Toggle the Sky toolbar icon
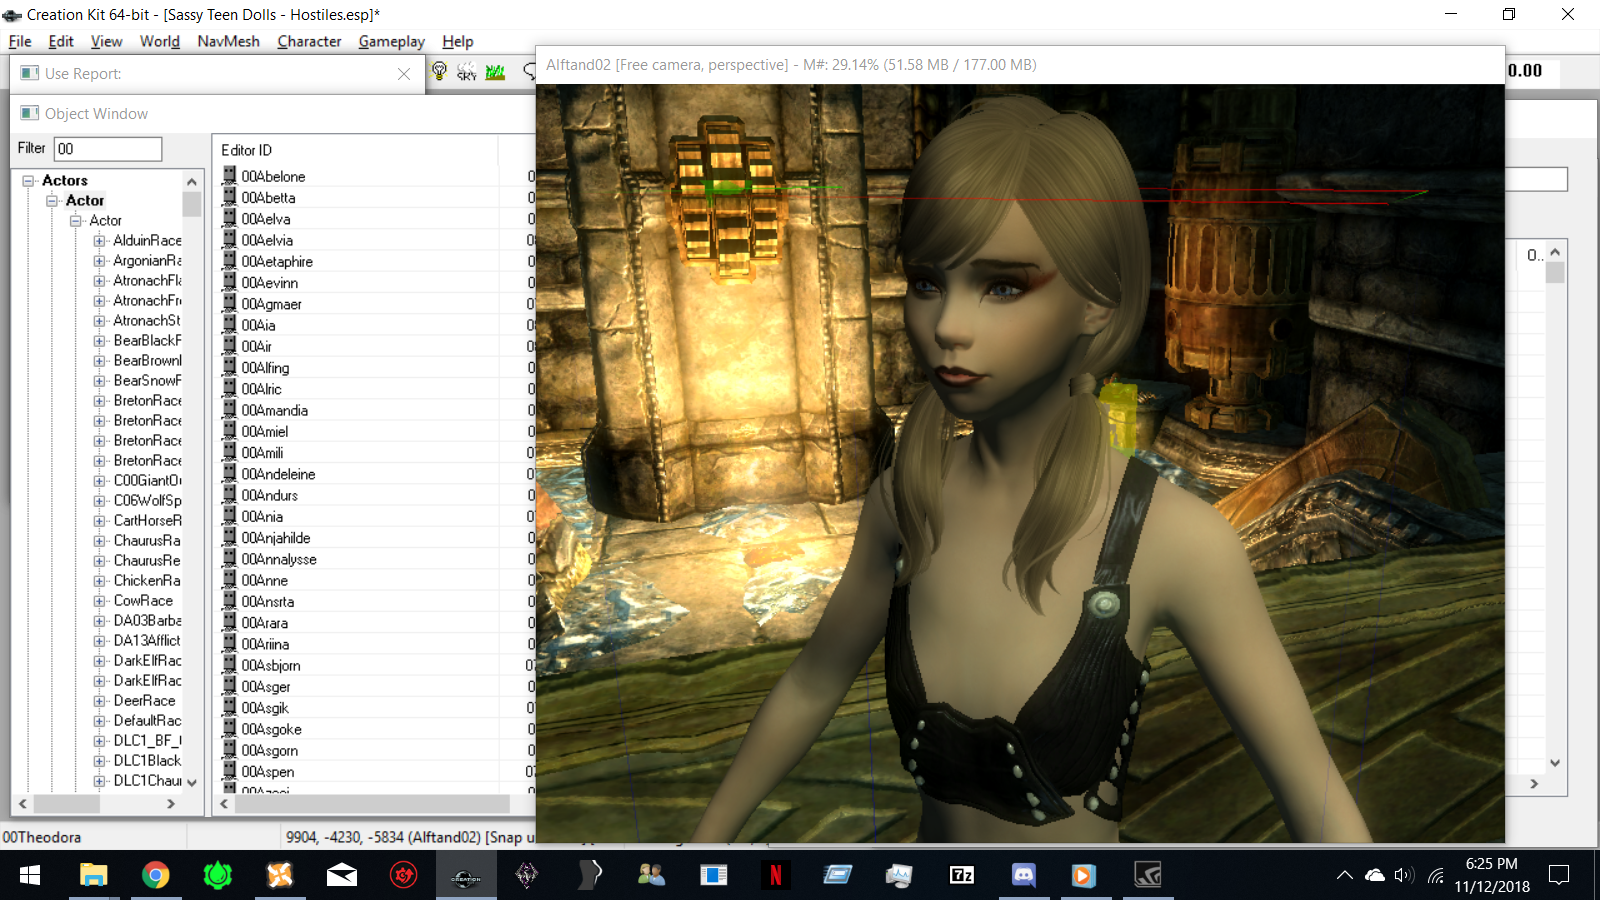 [x=467, y=71]
